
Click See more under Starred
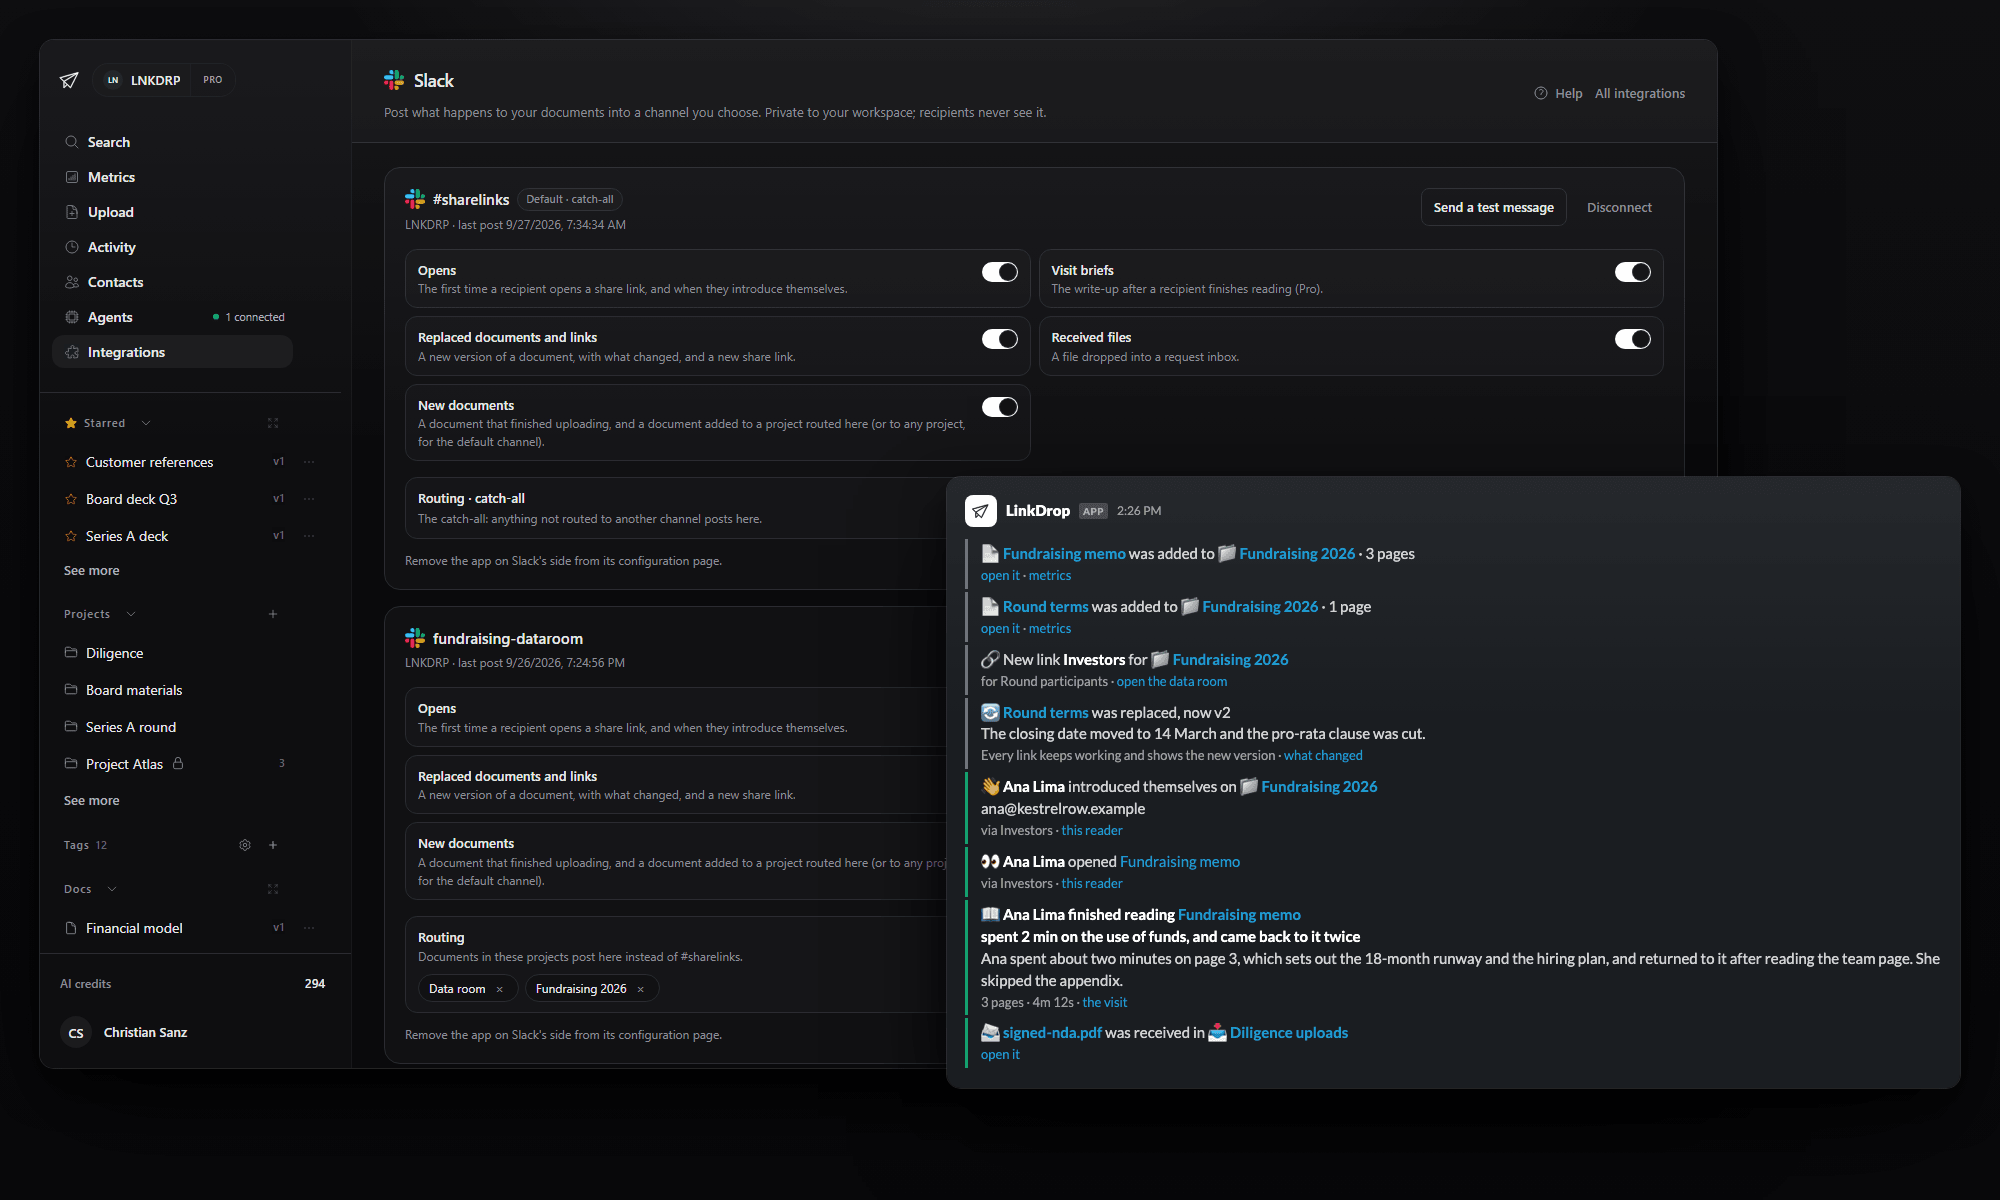click(91, 571)
